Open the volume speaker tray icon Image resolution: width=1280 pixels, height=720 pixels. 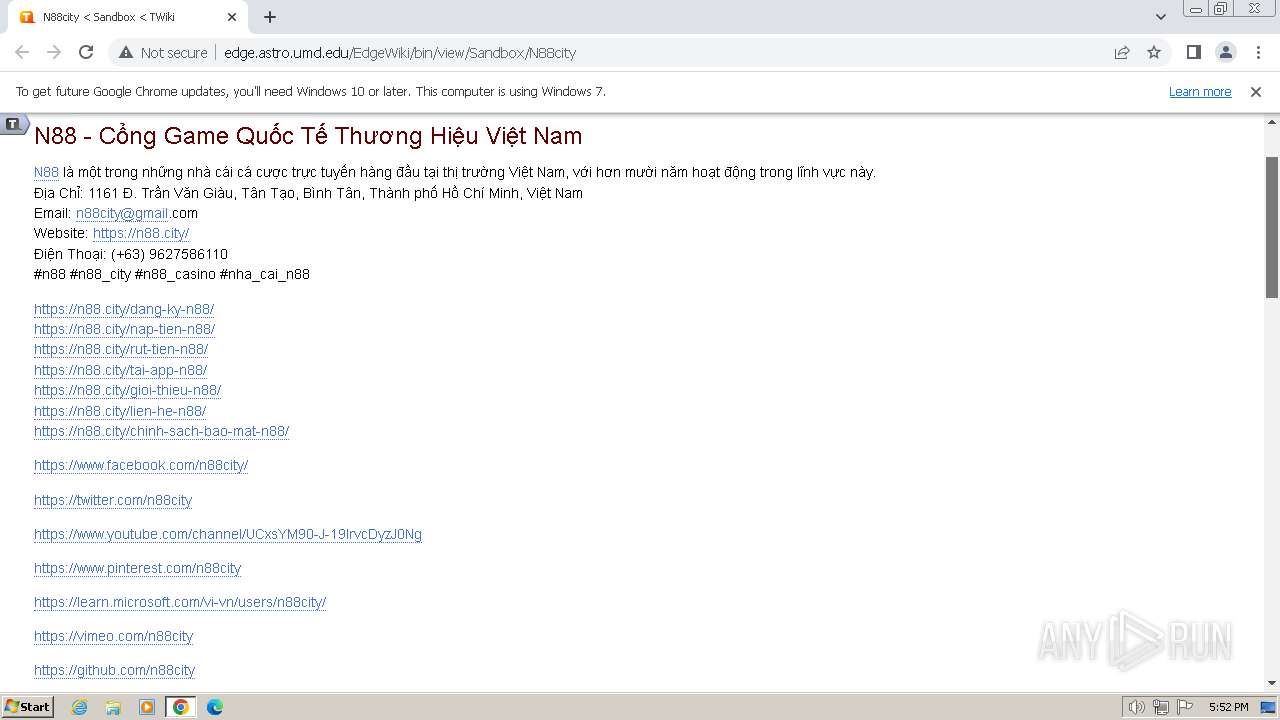click(x=1137, y=707)
